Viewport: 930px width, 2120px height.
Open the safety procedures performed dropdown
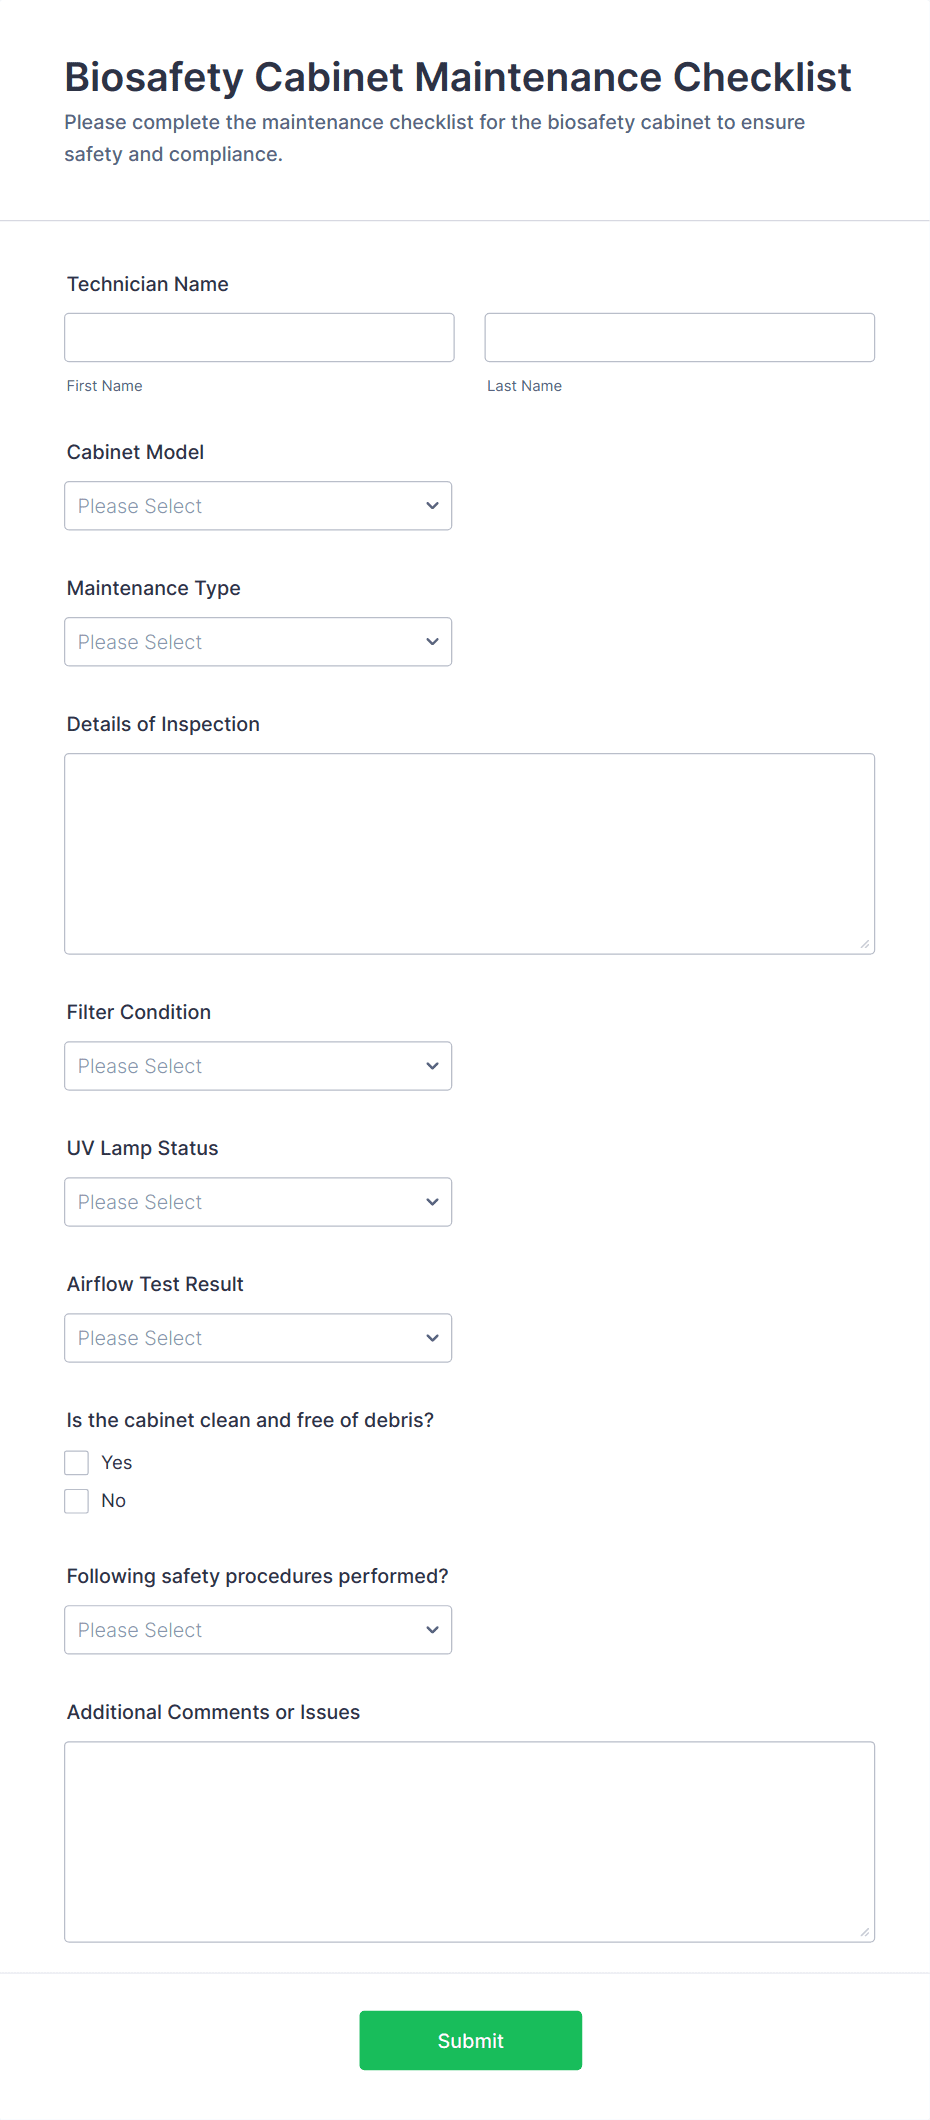coord(258,1630)
